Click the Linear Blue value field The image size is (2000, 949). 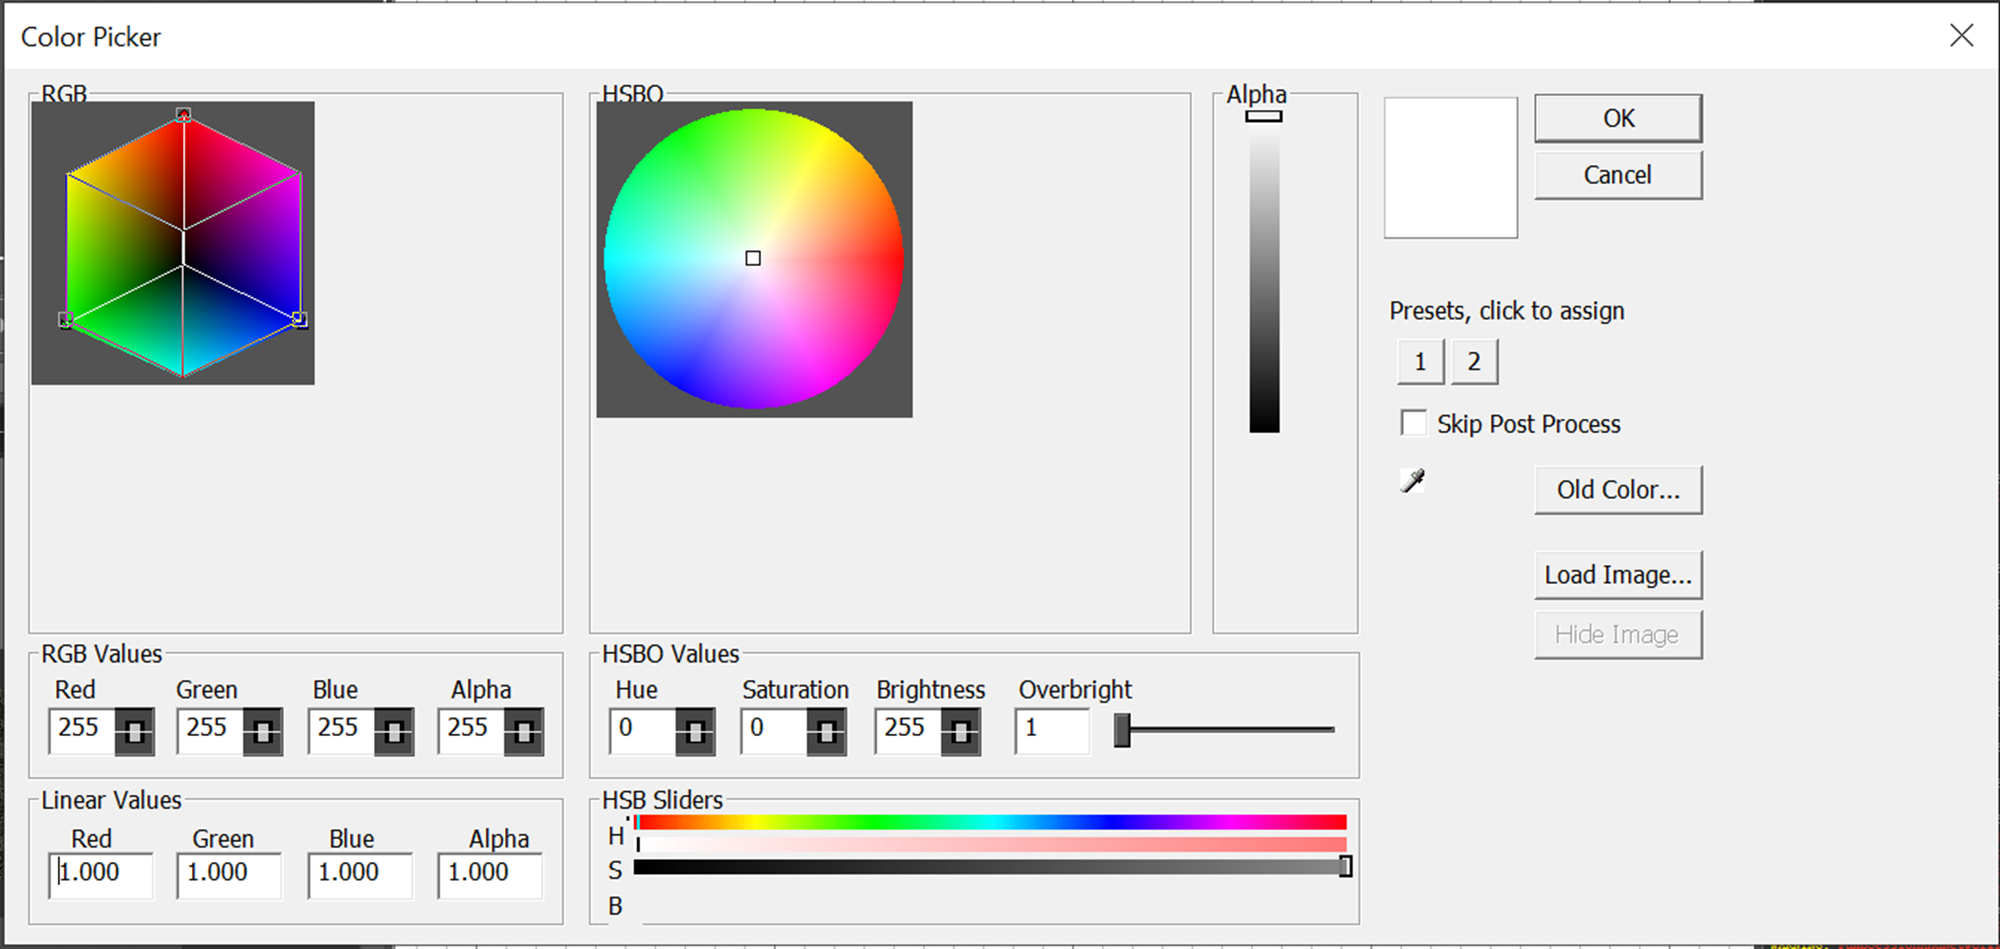(x=360, y=875)
